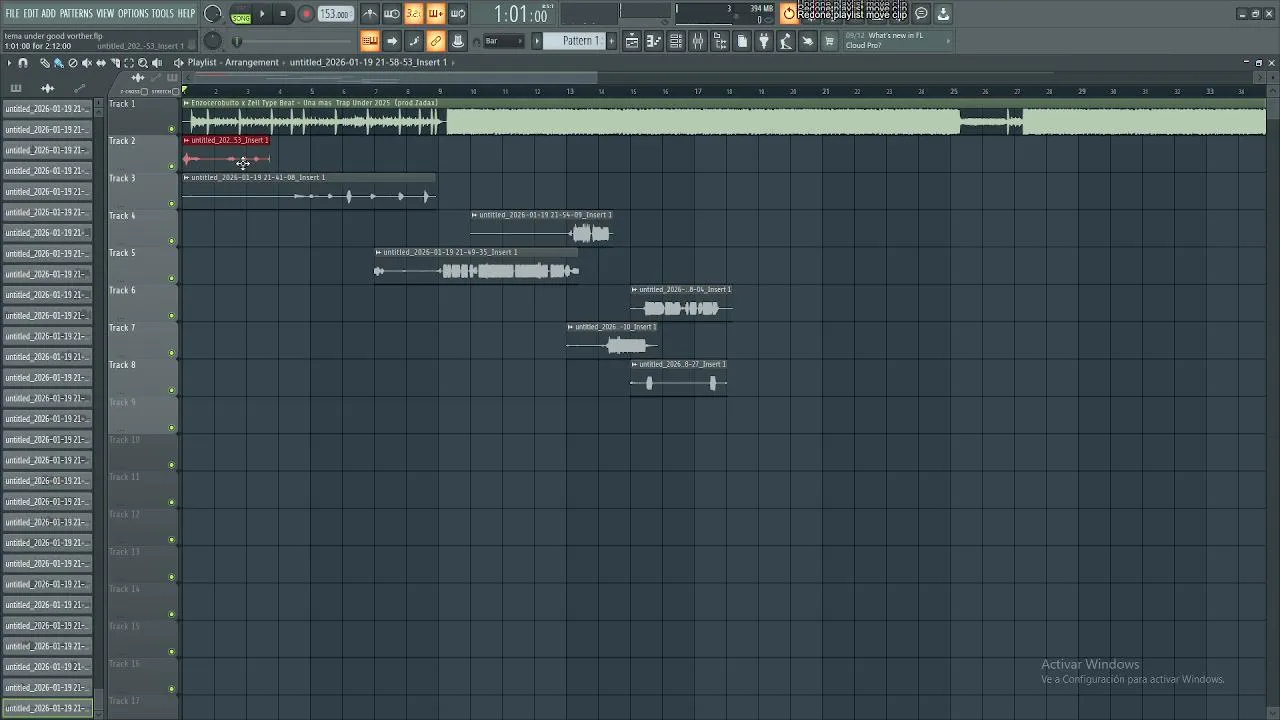Open undo history icon

point(790,13)
